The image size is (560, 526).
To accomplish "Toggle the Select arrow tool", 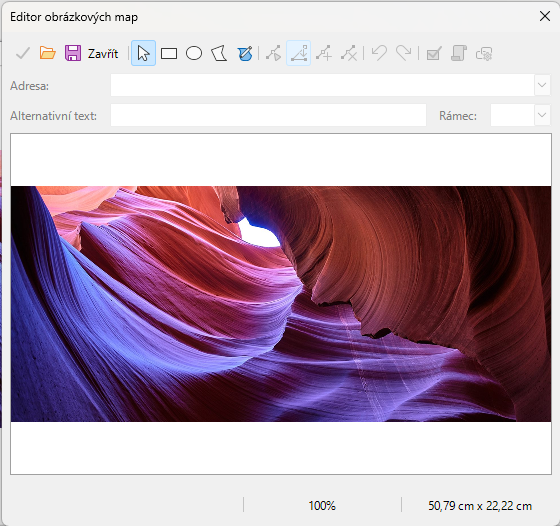I will (x=143, y=53).
